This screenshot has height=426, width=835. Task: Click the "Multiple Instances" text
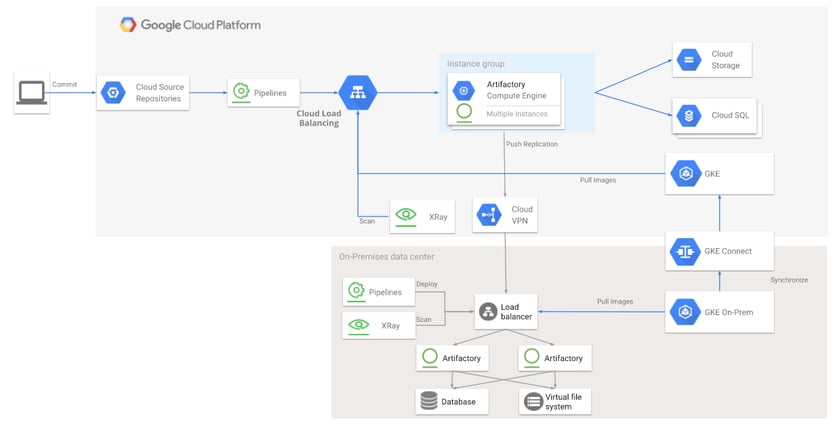click(x=517, y=114)
